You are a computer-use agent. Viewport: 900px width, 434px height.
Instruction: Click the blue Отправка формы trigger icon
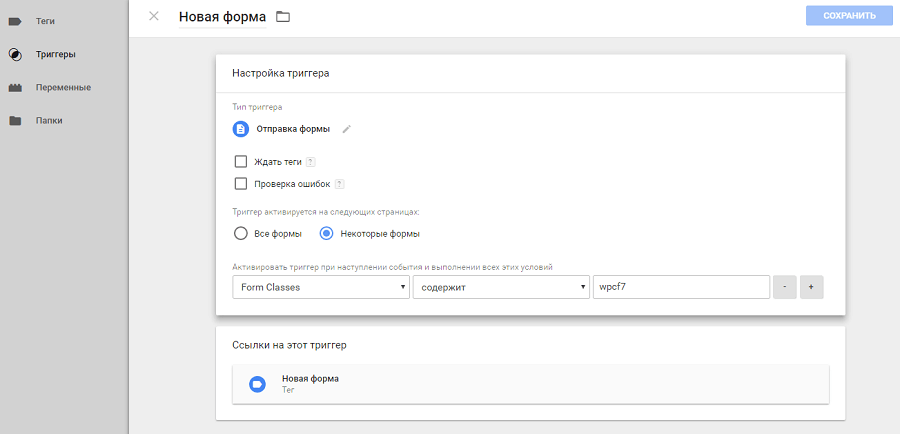[x=241, y=129]
